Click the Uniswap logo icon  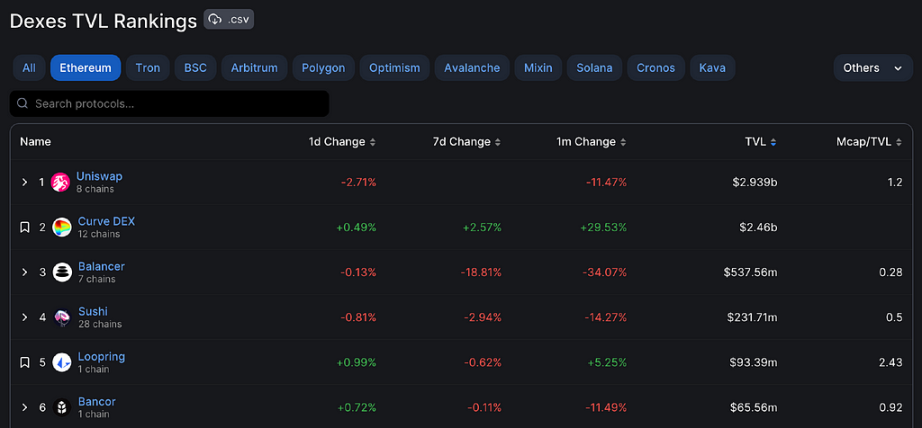tap(60, 182)
